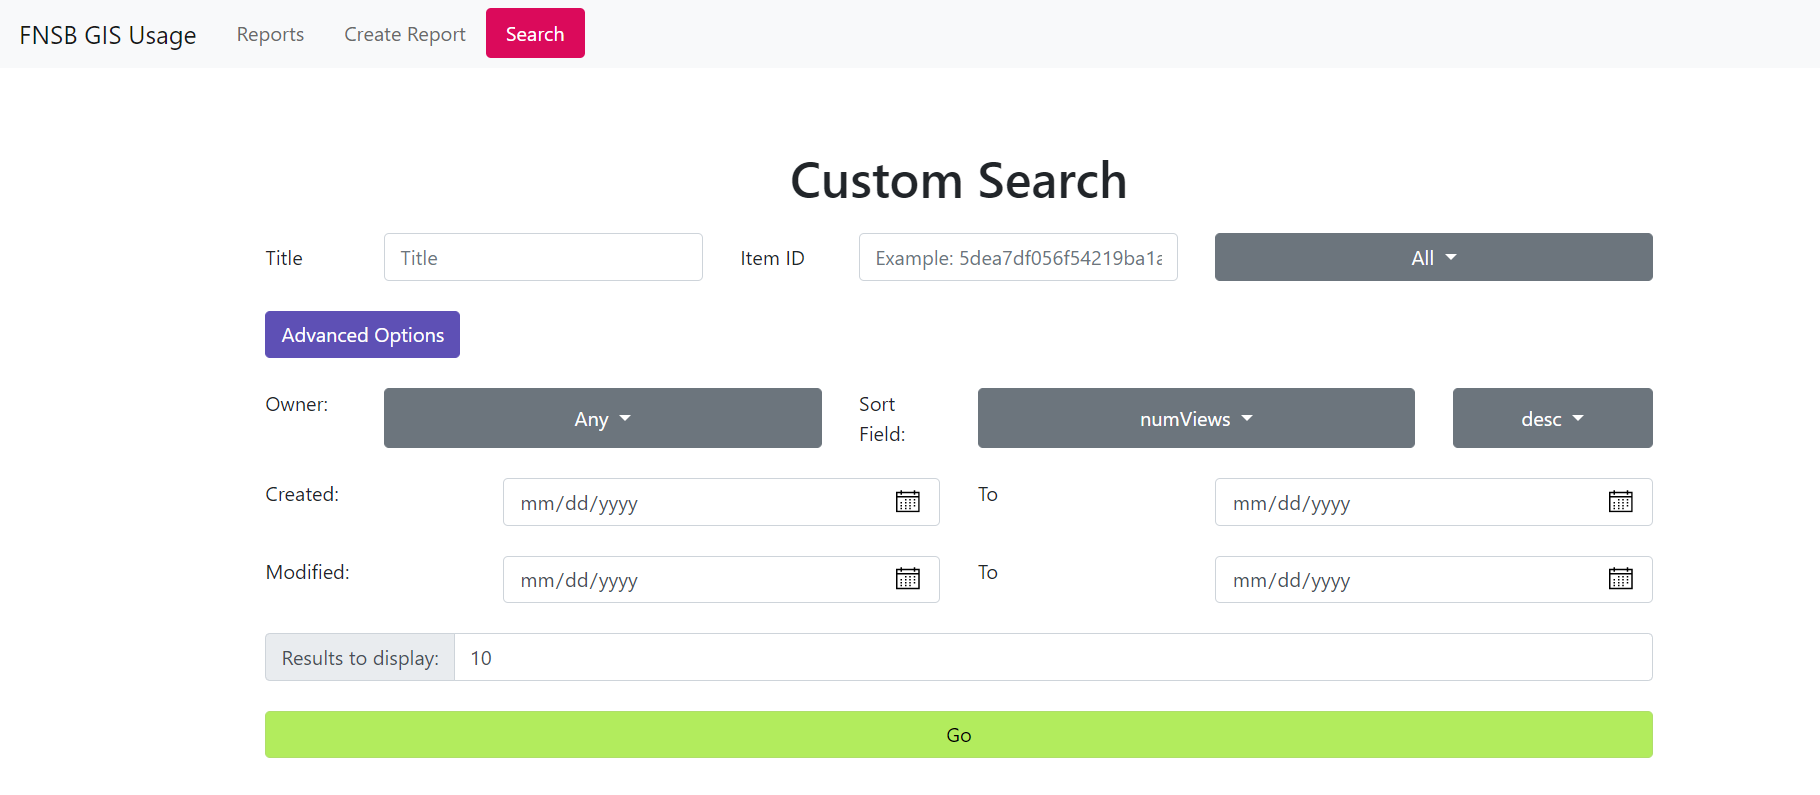Click the Results to display label
Viewport: 1820px width, 795px height.
click(360, 657)
